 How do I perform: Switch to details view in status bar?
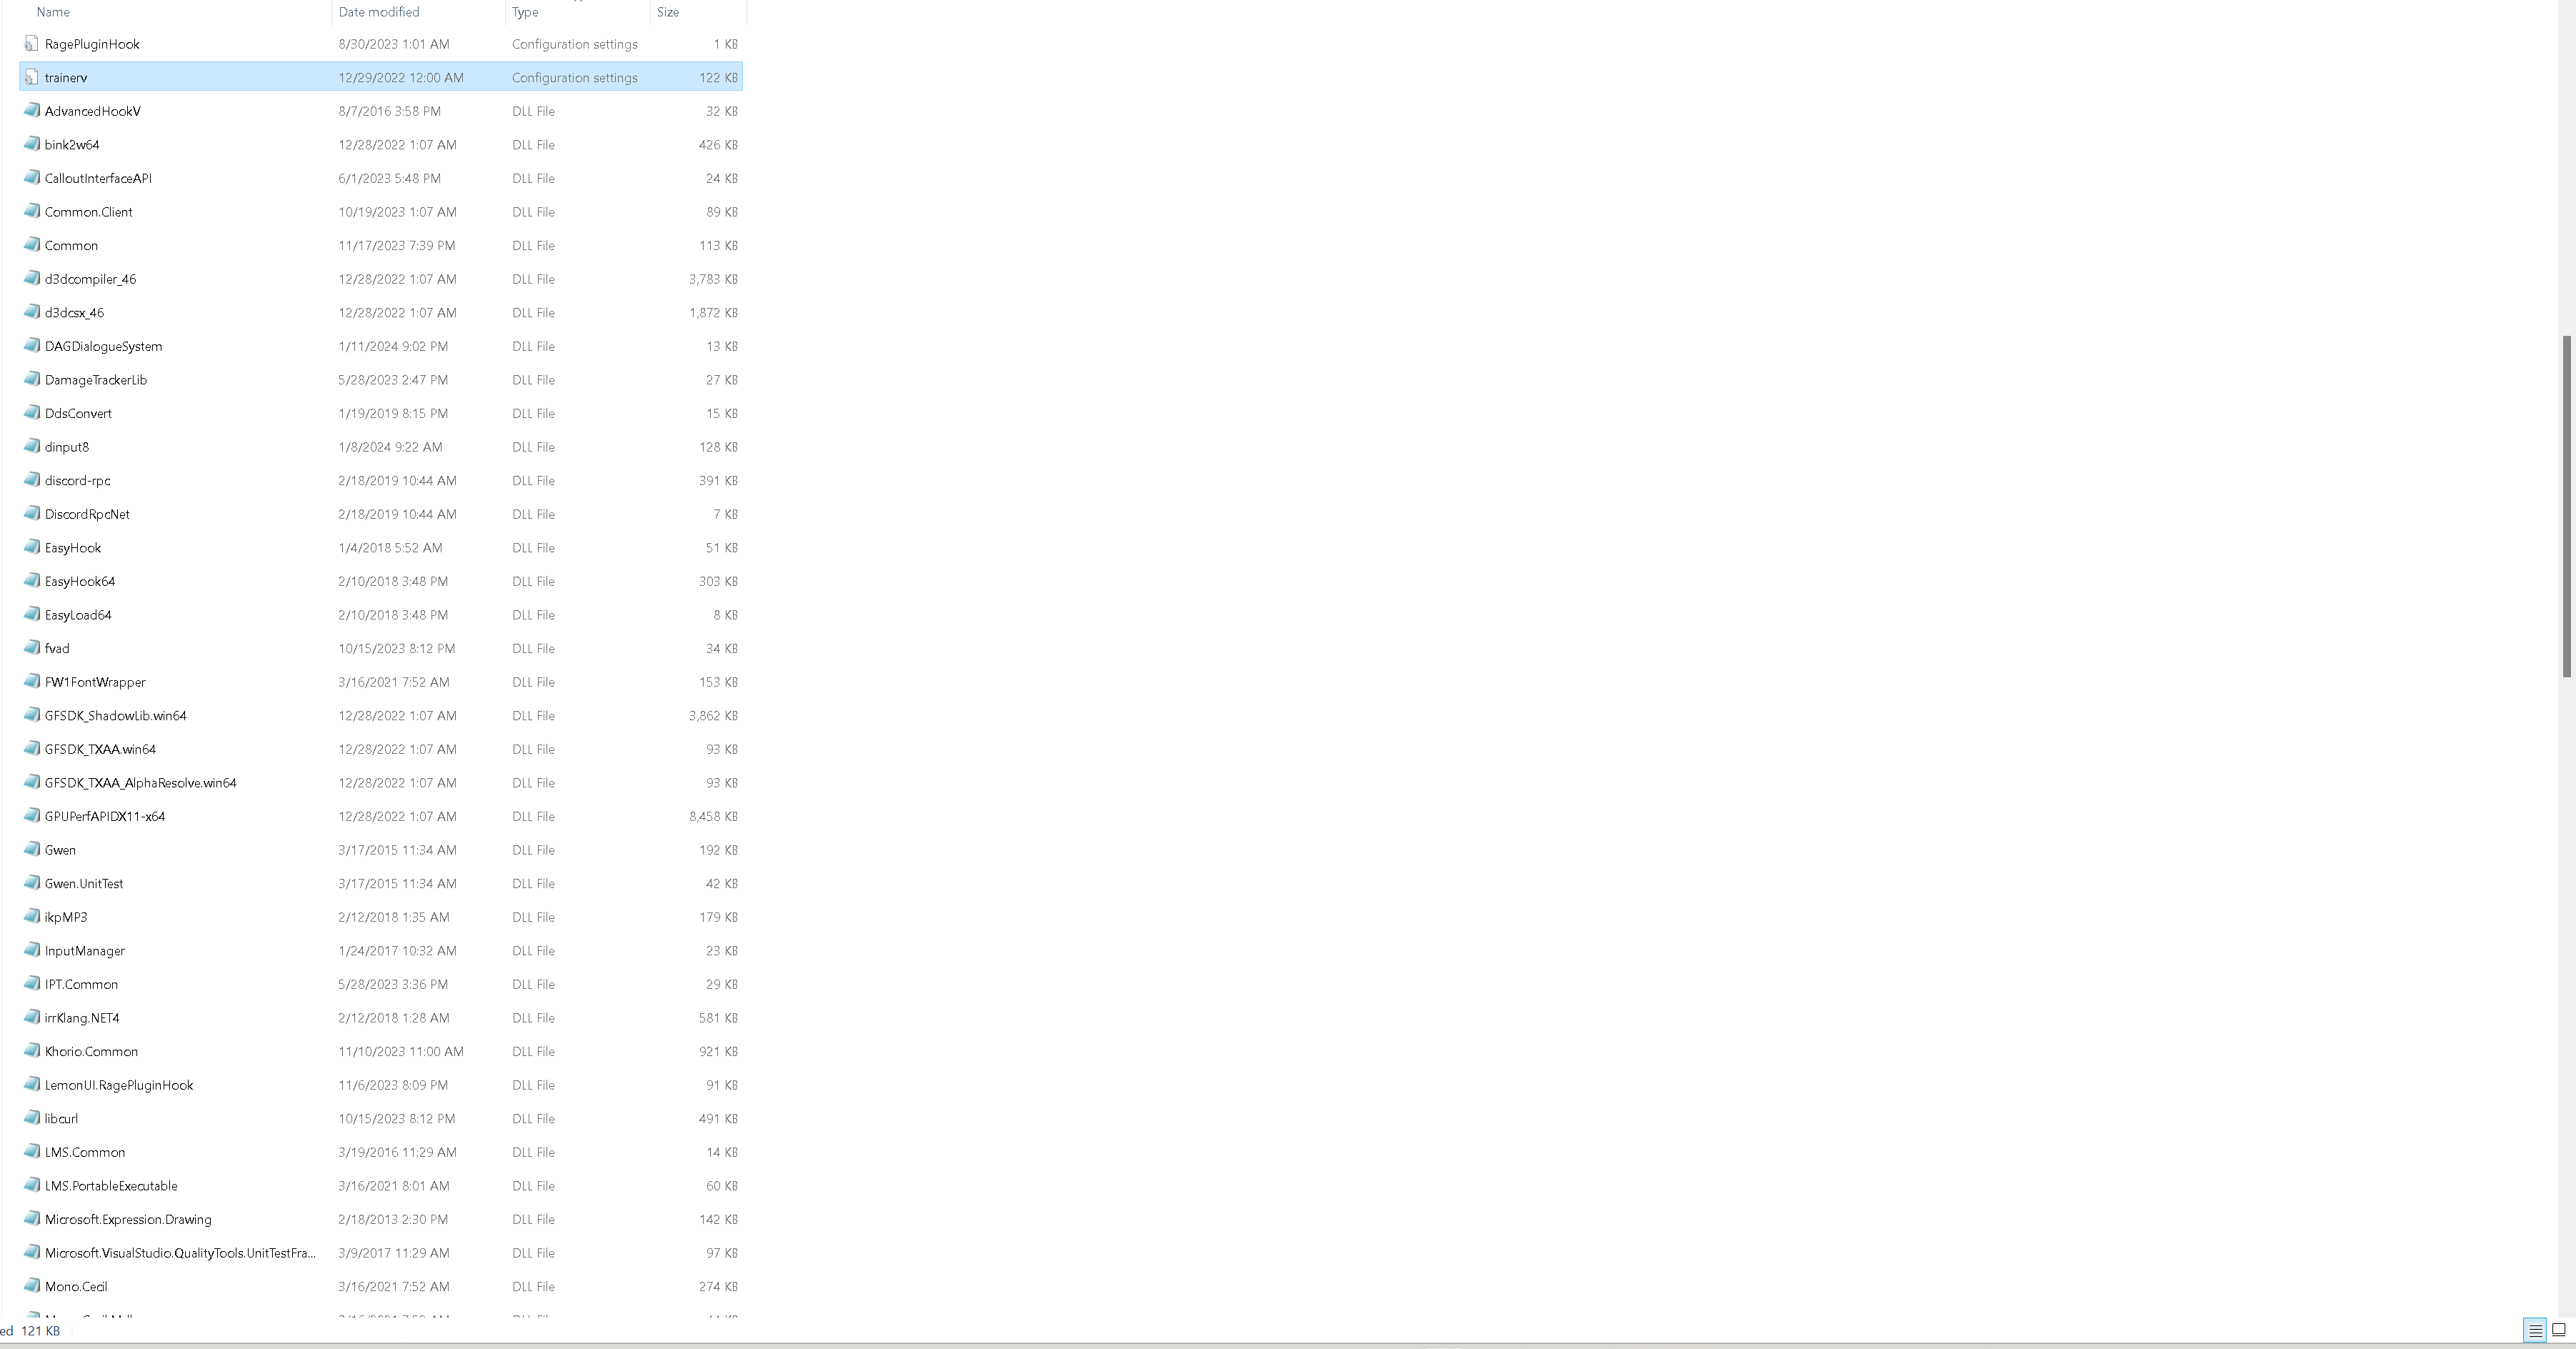click(x=2535, y=1330)
